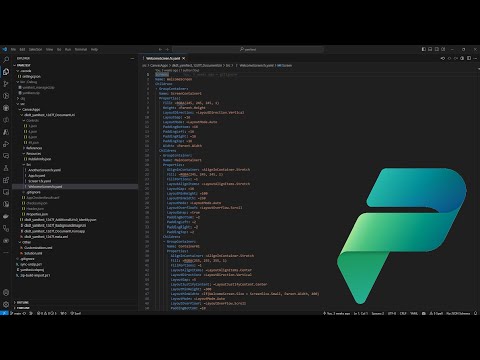Open the Testing beaker view
This screenshot has height=360, width=480.
pyautogui.click(x=6, y=168)
